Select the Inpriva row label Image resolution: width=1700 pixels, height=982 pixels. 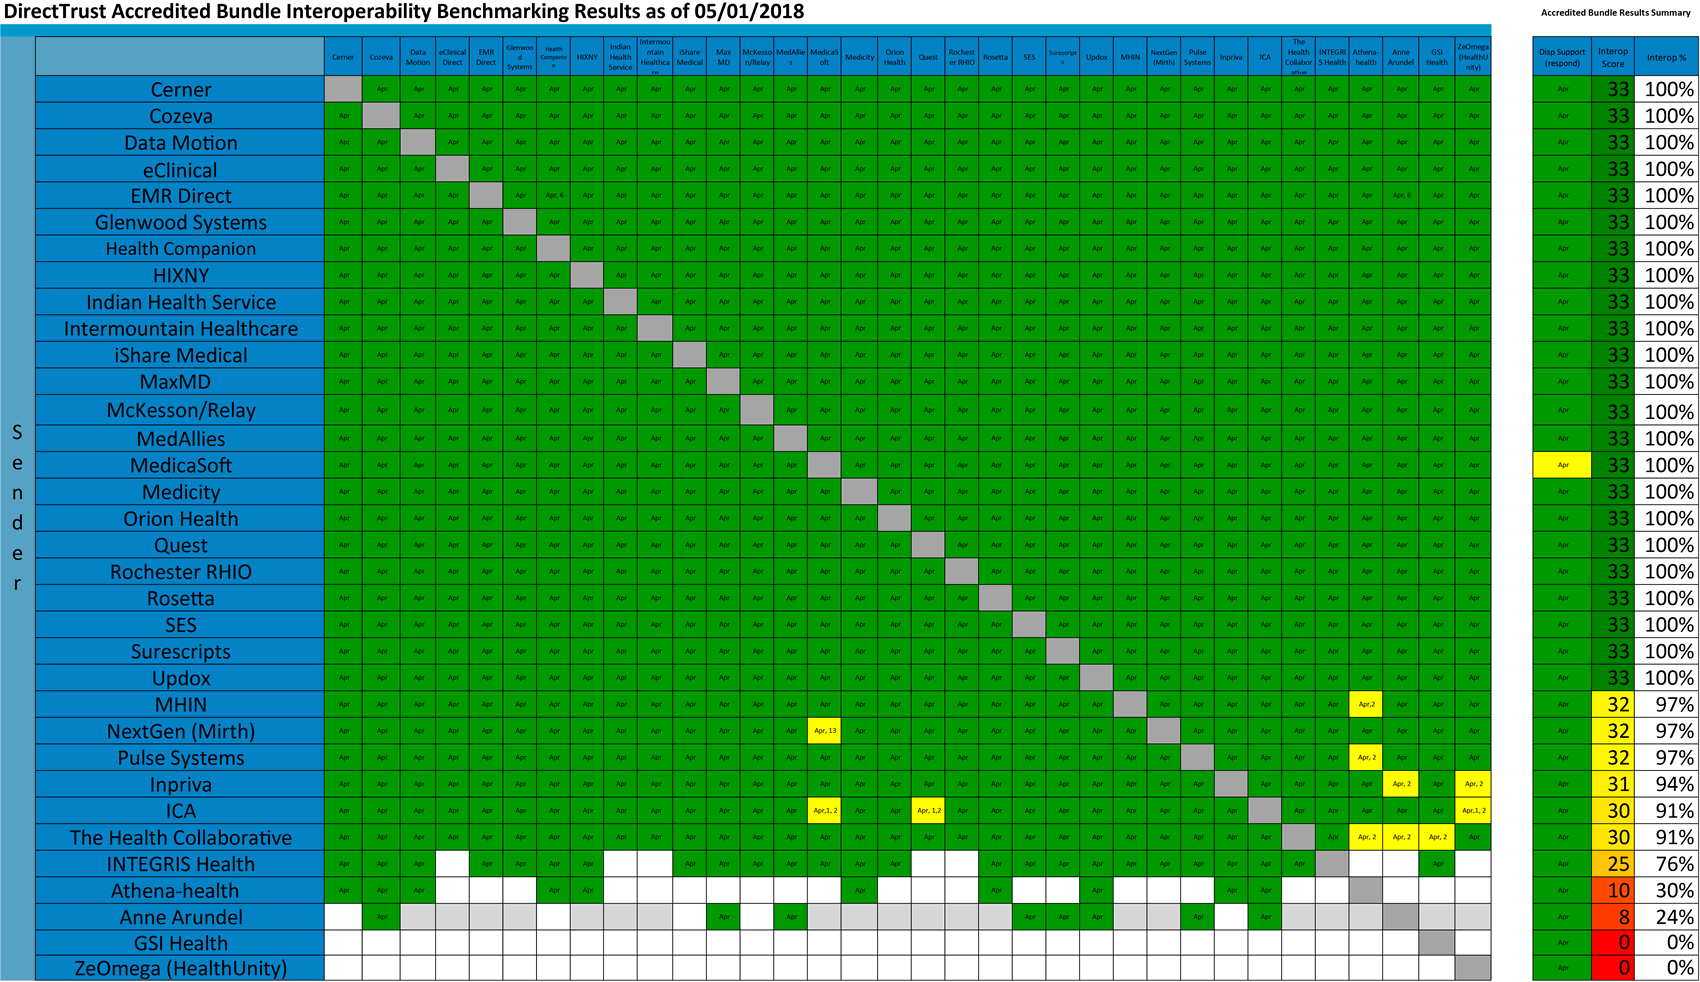tap(180, 784)
